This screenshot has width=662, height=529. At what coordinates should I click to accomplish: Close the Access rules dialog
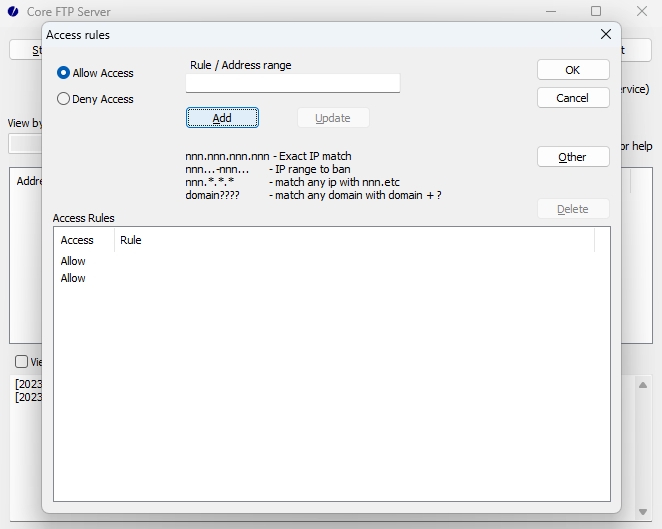pyautogui.click(x=605, y=34)
